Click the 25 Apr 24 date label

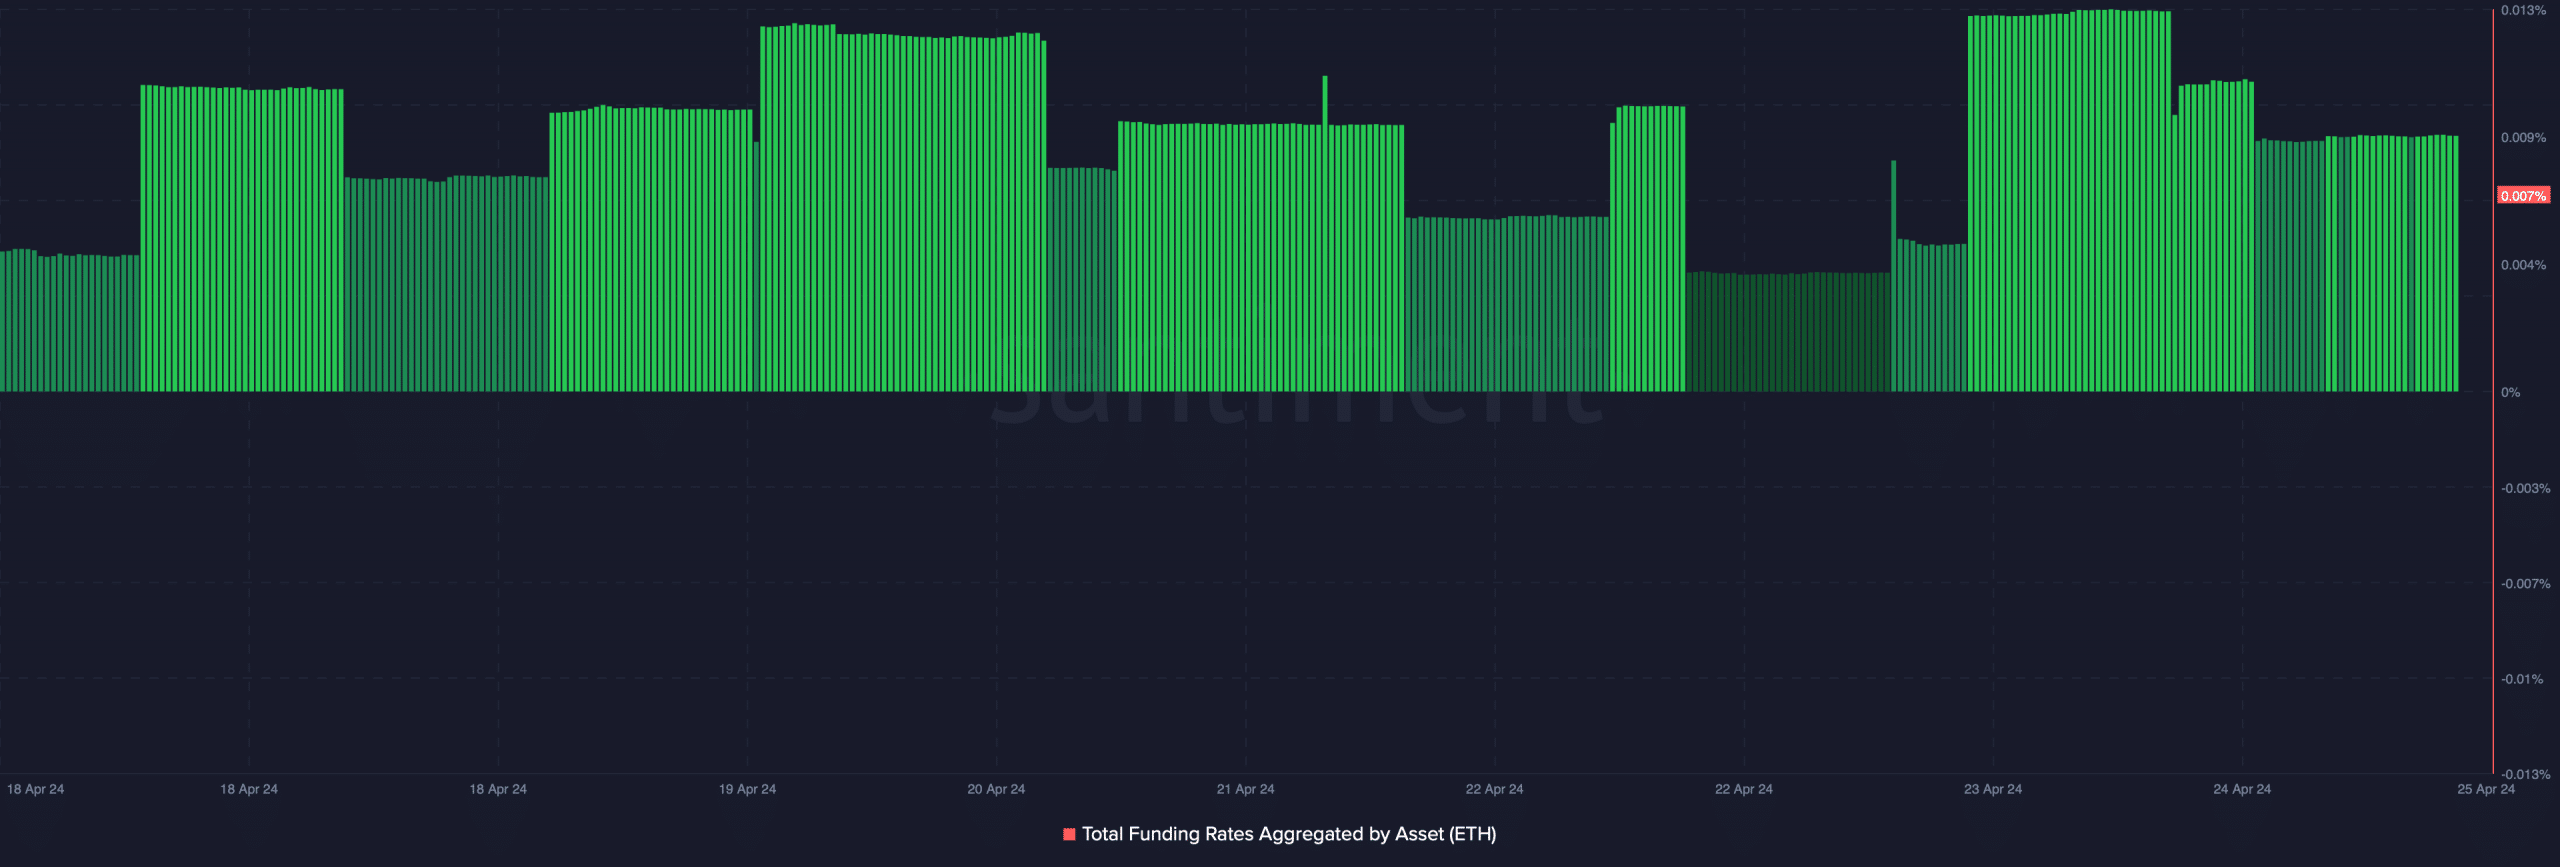2485,789
